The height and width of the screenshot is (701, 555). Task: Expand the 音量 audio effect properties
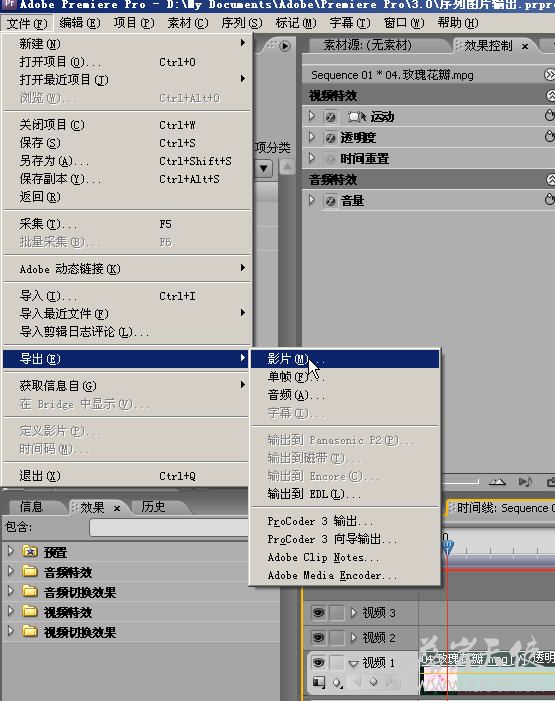click(312, 200)
